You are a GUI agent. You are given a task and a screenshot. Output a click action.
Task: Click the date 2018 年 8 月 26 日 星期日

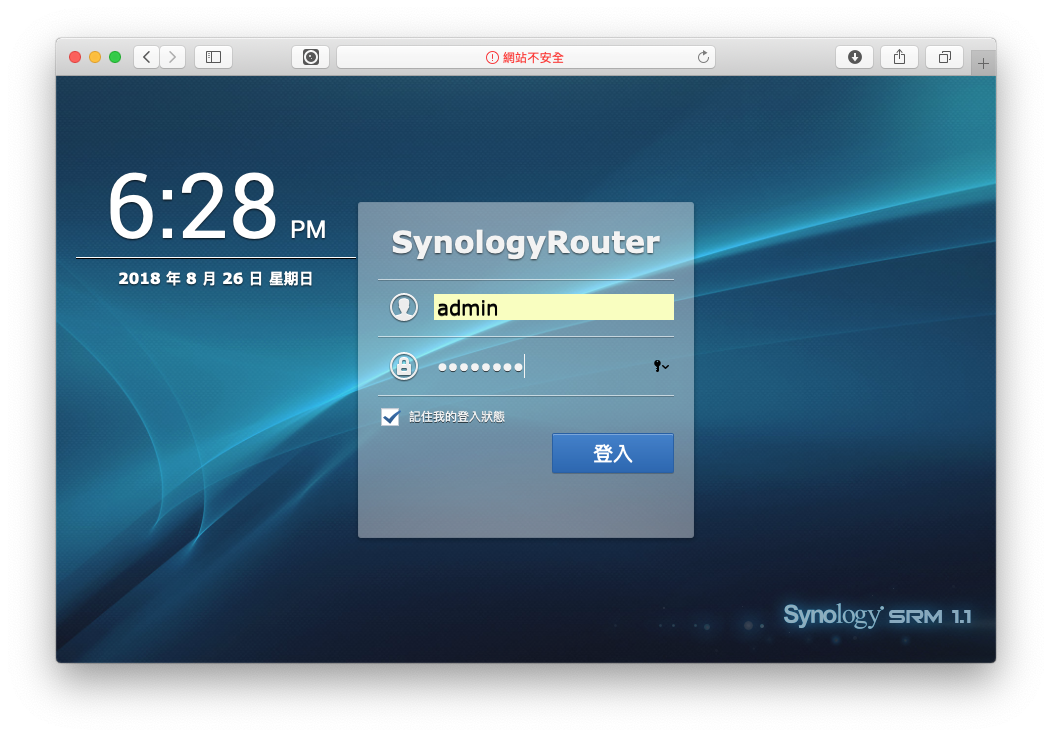pos(215,279)
